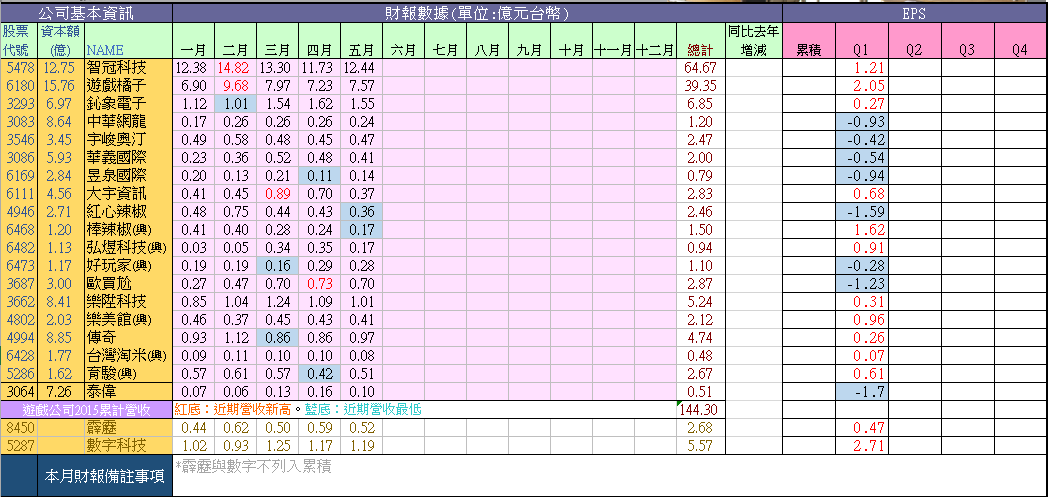Click the 三月 column header
Screen dimensions: 1048x497
point(278,40)
